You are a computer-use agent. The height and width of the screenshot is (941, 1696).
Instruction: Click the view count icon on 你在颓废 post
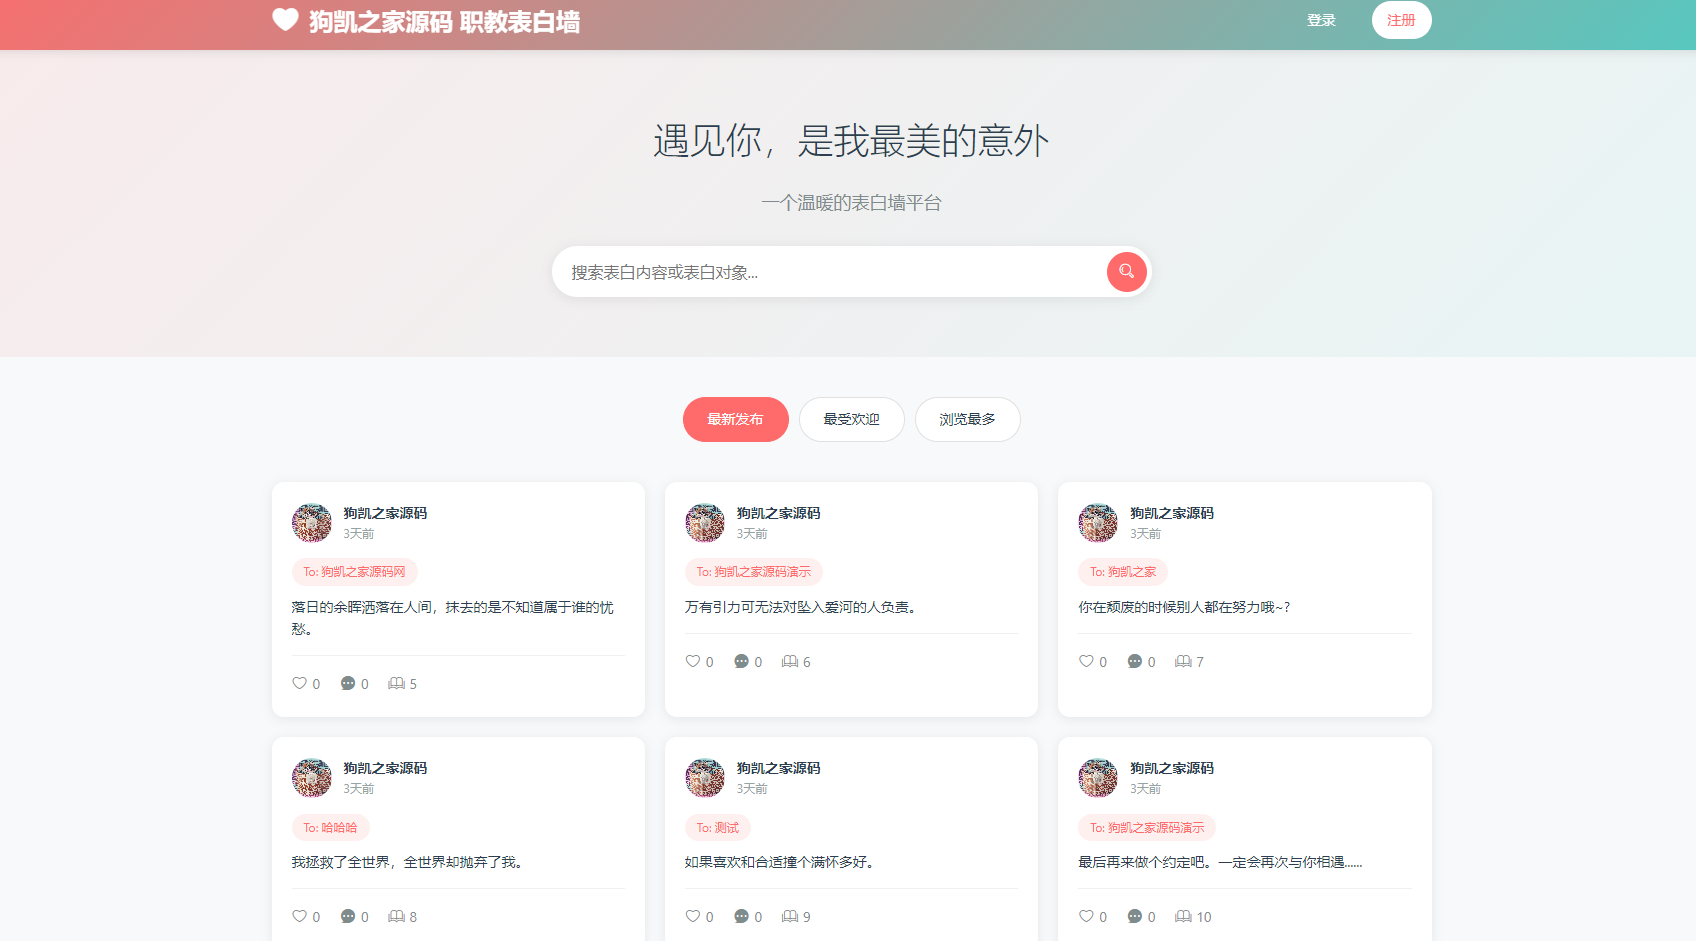(x=1183, y=661)
